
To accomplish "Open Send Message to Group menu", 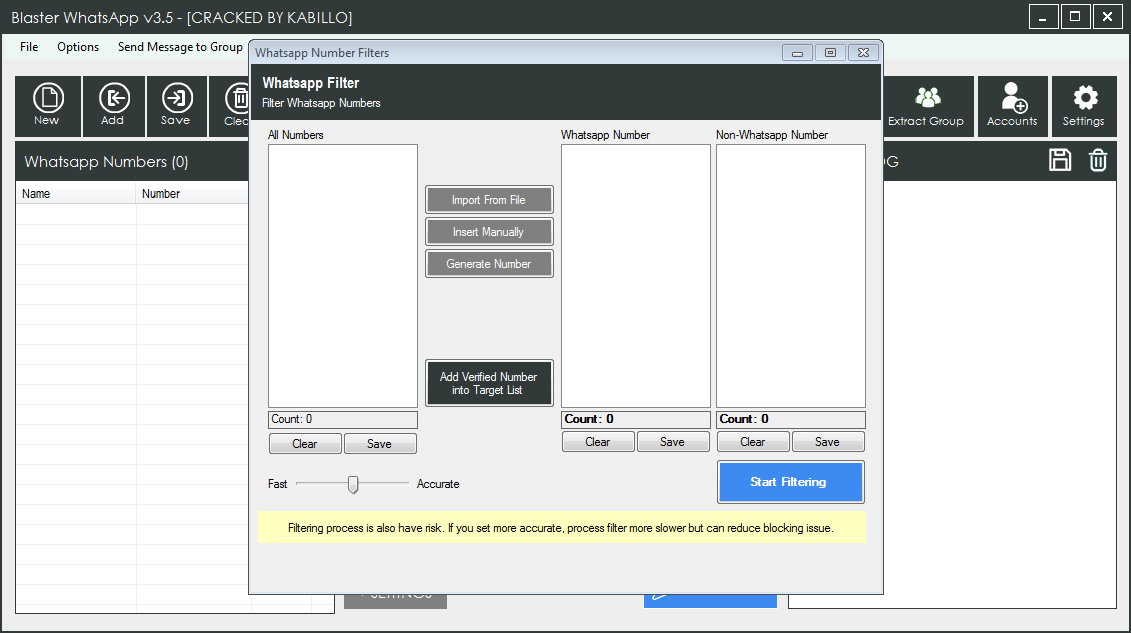I will [x=180, y=47].
